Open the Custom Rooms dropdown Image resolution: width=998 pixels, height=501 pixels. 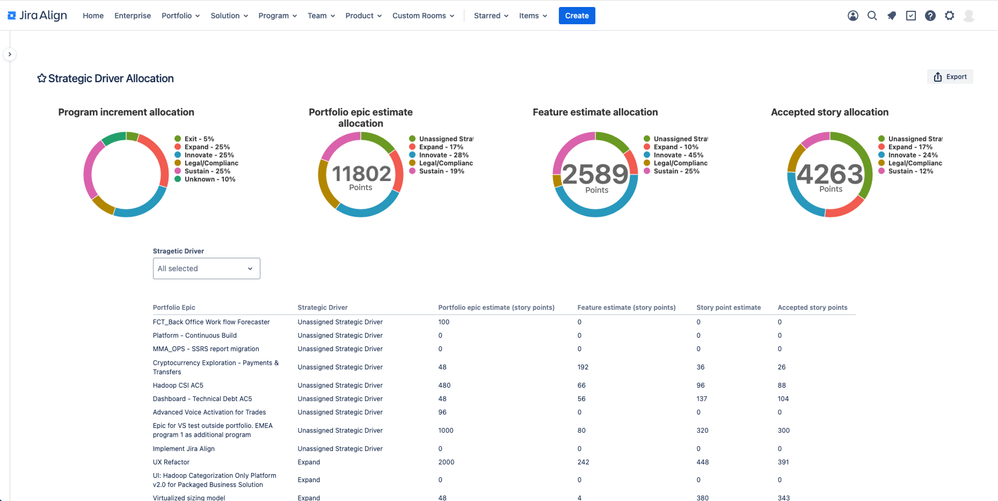tap(423, 16)
